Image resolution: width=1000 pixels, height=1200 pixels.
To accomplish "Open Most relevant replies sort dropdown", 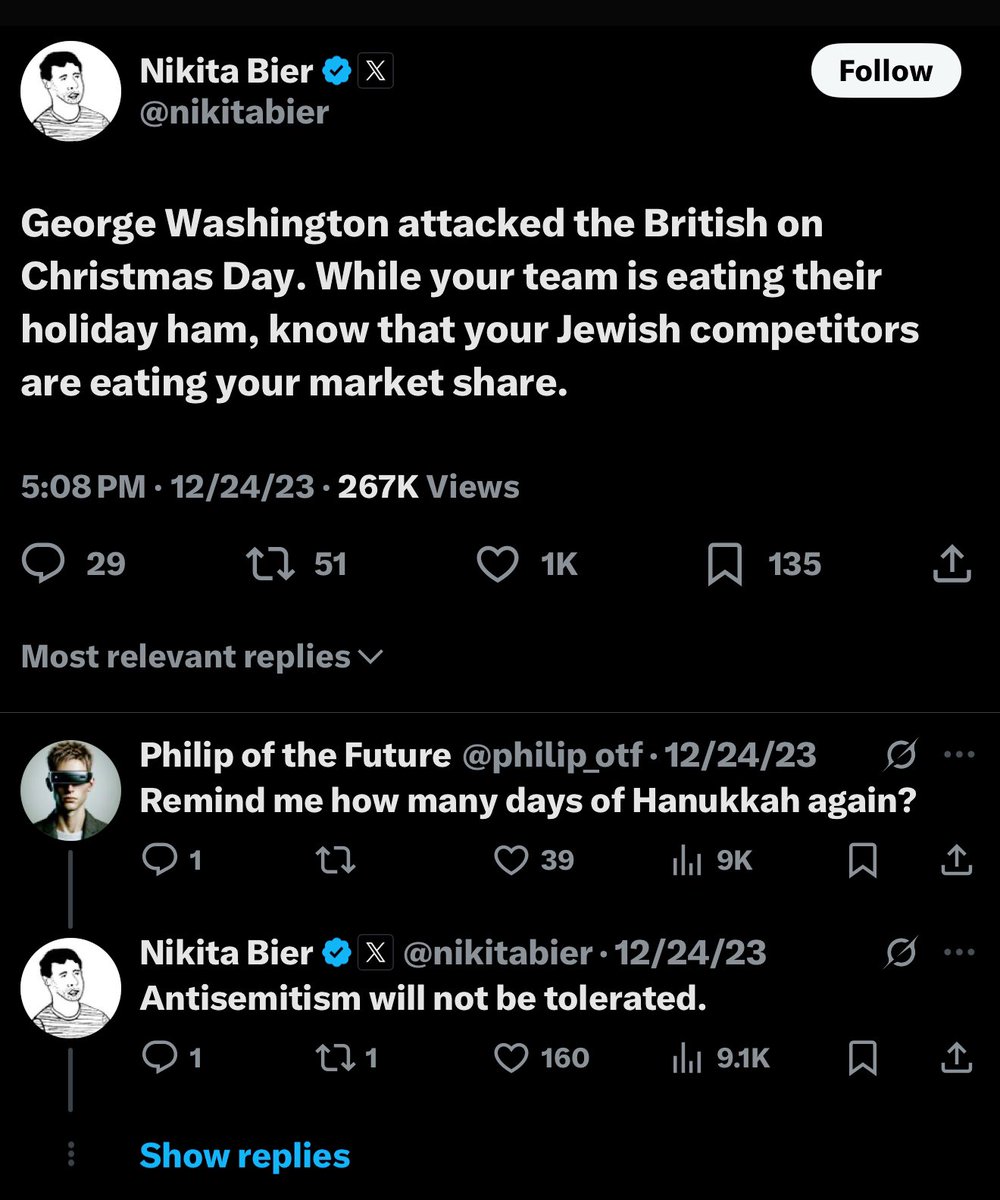I will click(x=202, y=657).
